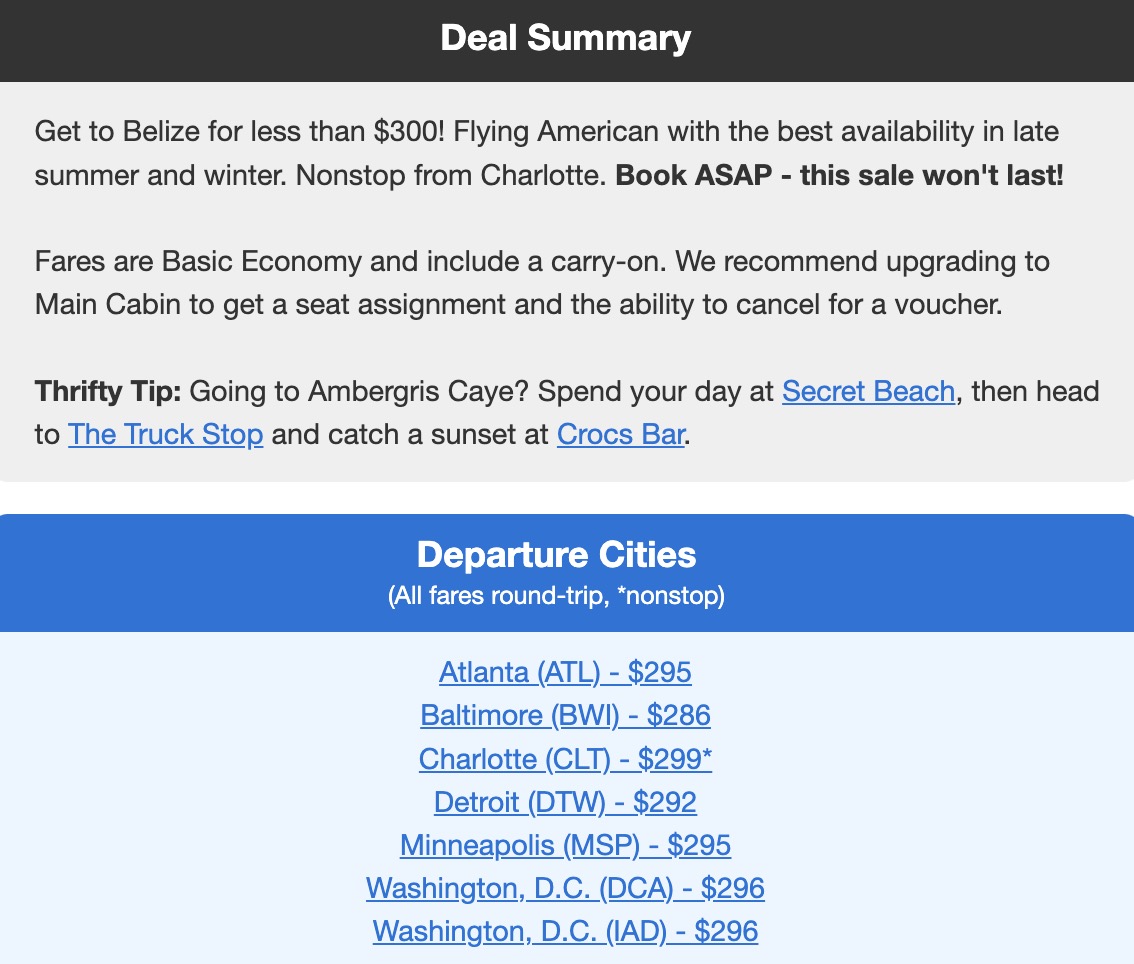This screenshot has width=1134, height=964.
Task: Open the Secret Beach link
Action: pos(868,391)
